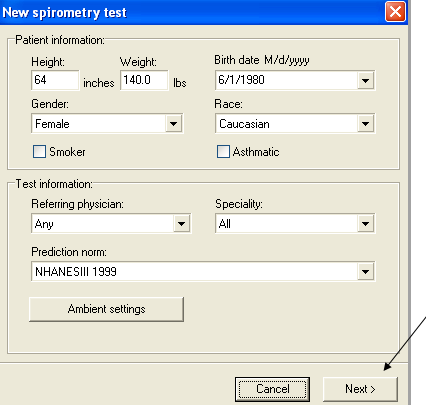The width and height of the screenshot is (426, 405).
Task: Click the Smoker label text
Action: click(x=67, y=152)
